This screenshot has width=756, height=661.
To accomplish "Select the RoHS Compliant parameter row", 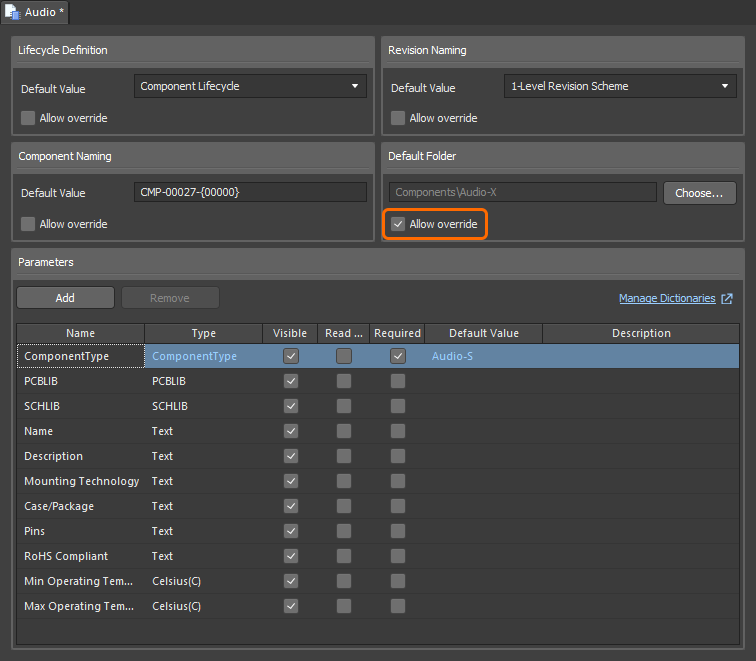I will (x=66, y=556).
